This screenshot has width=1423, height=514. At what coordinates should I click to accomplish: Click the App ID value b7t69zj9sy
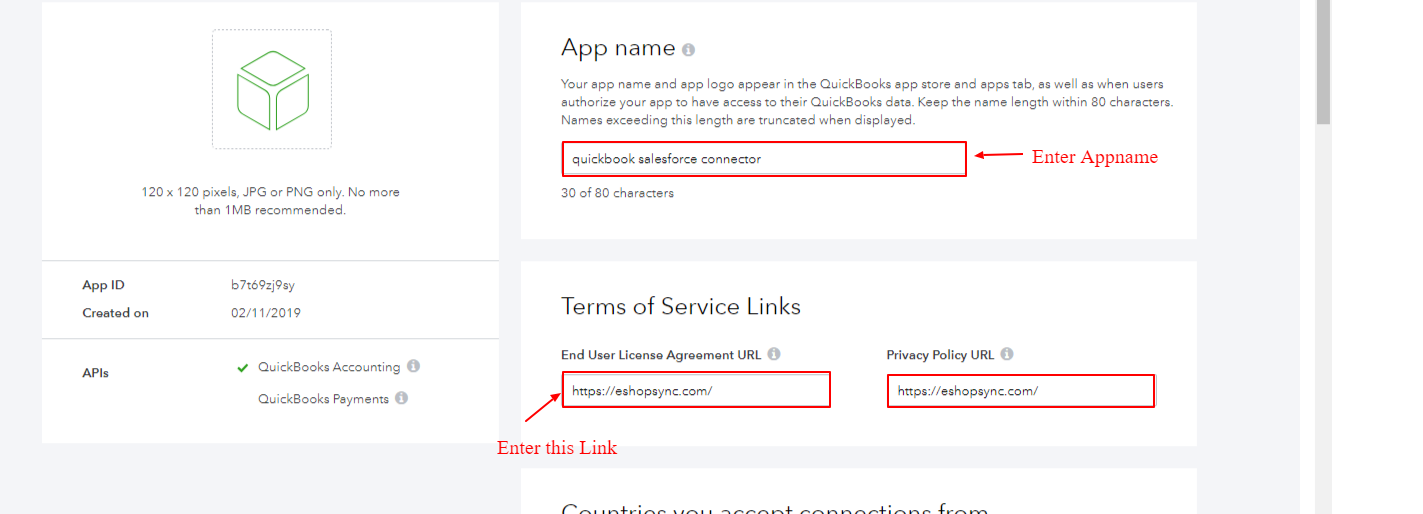coord(263,285)
